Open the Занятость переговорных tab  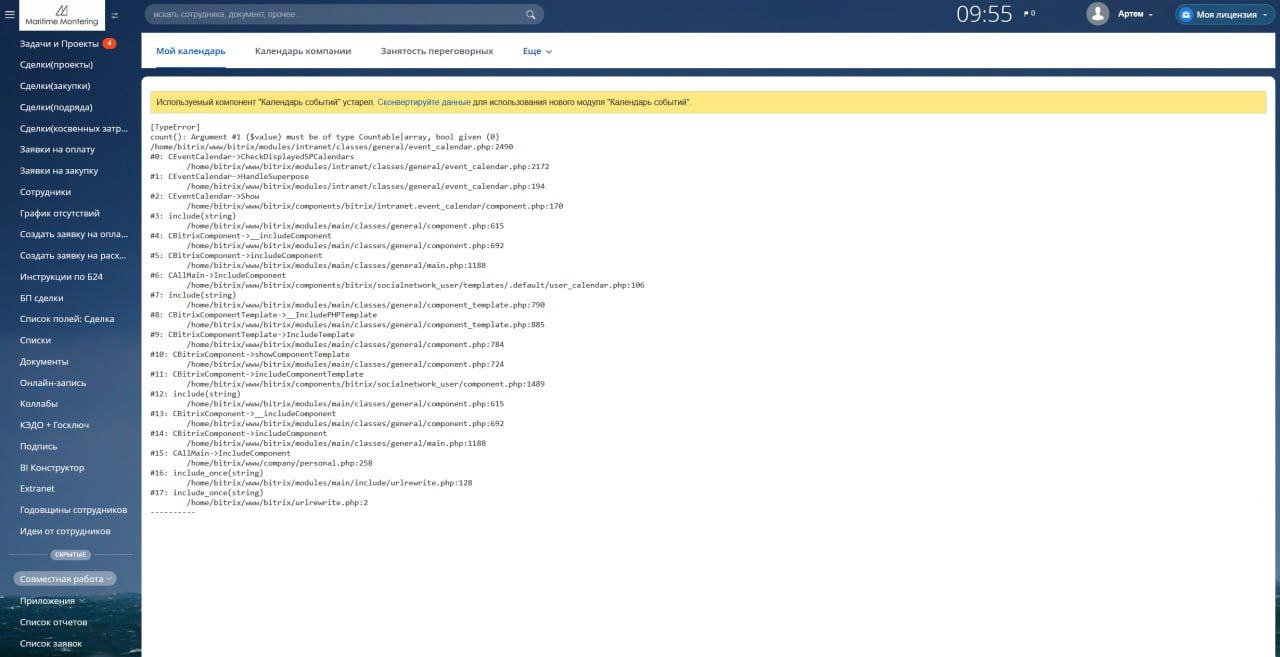click(437, 51)
